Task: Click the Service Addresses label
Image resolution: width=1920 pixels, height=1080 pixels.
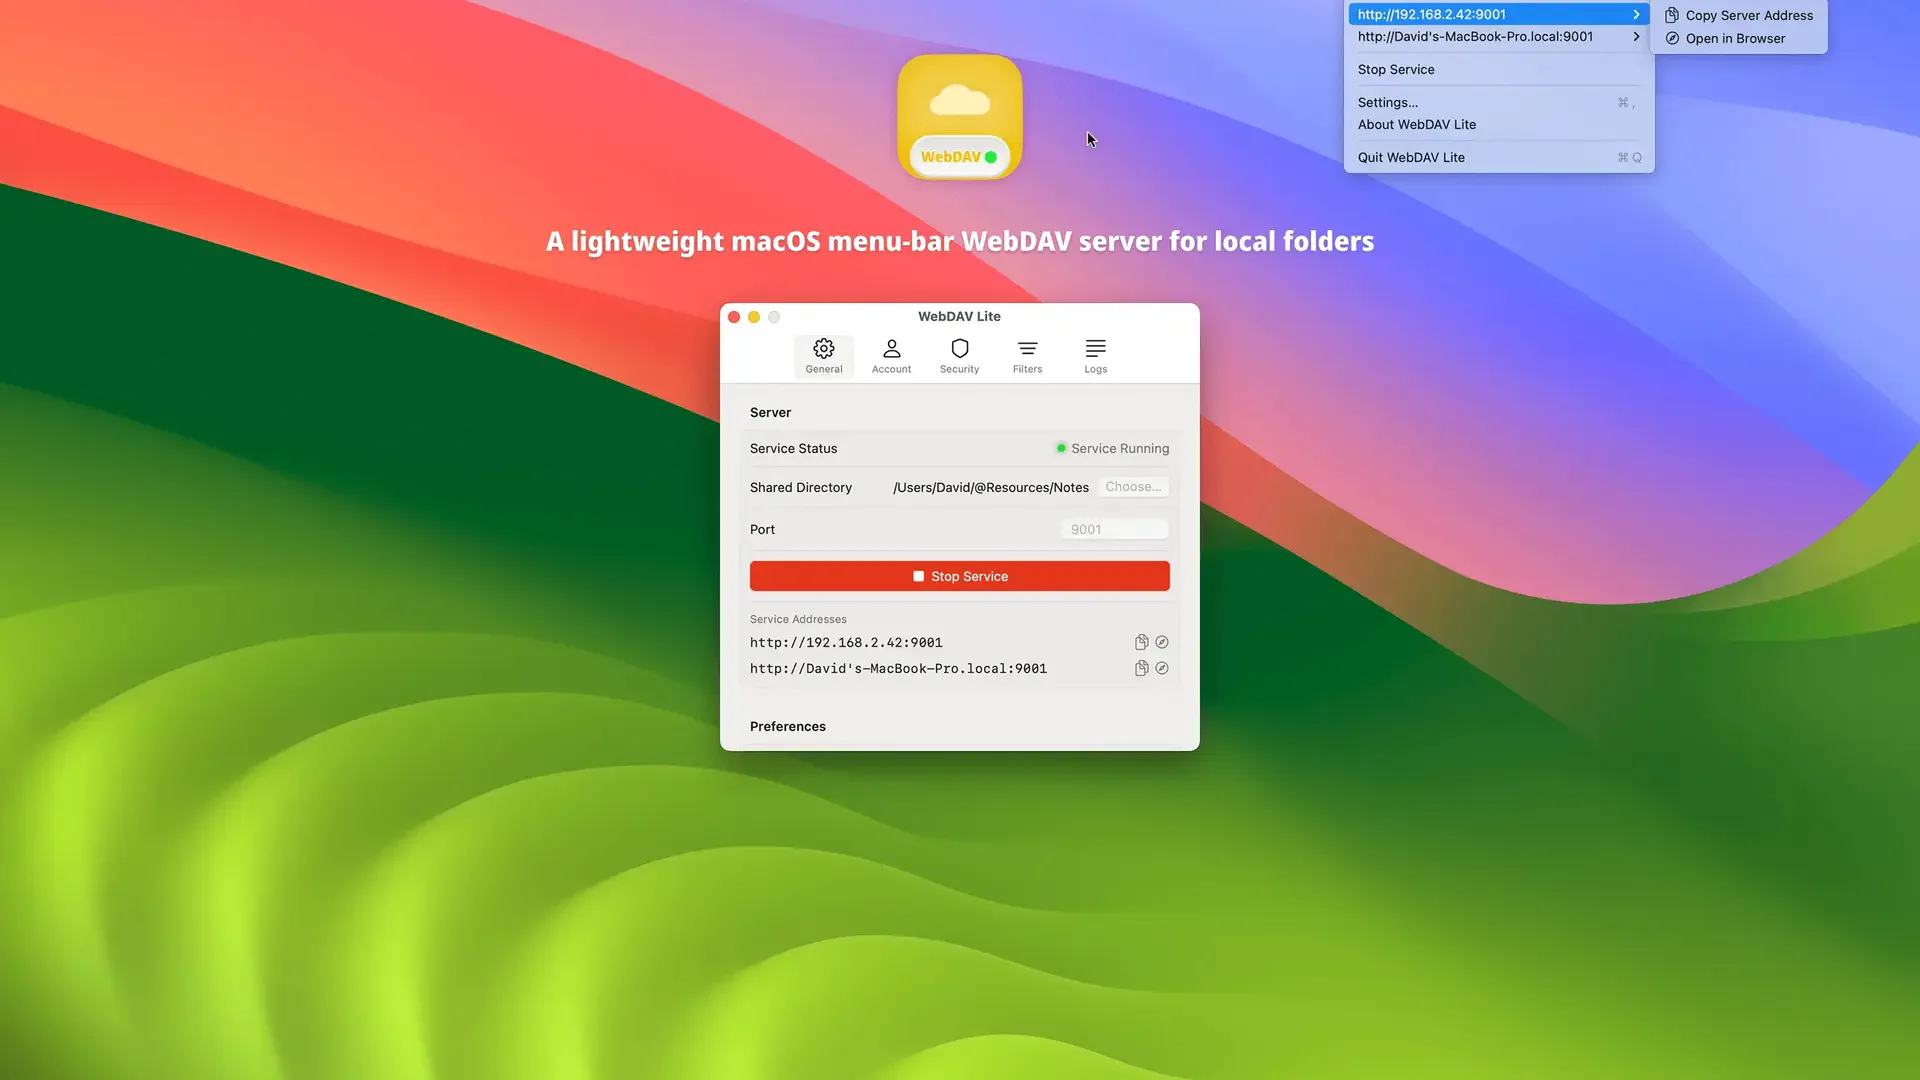Action: [798, 619]
